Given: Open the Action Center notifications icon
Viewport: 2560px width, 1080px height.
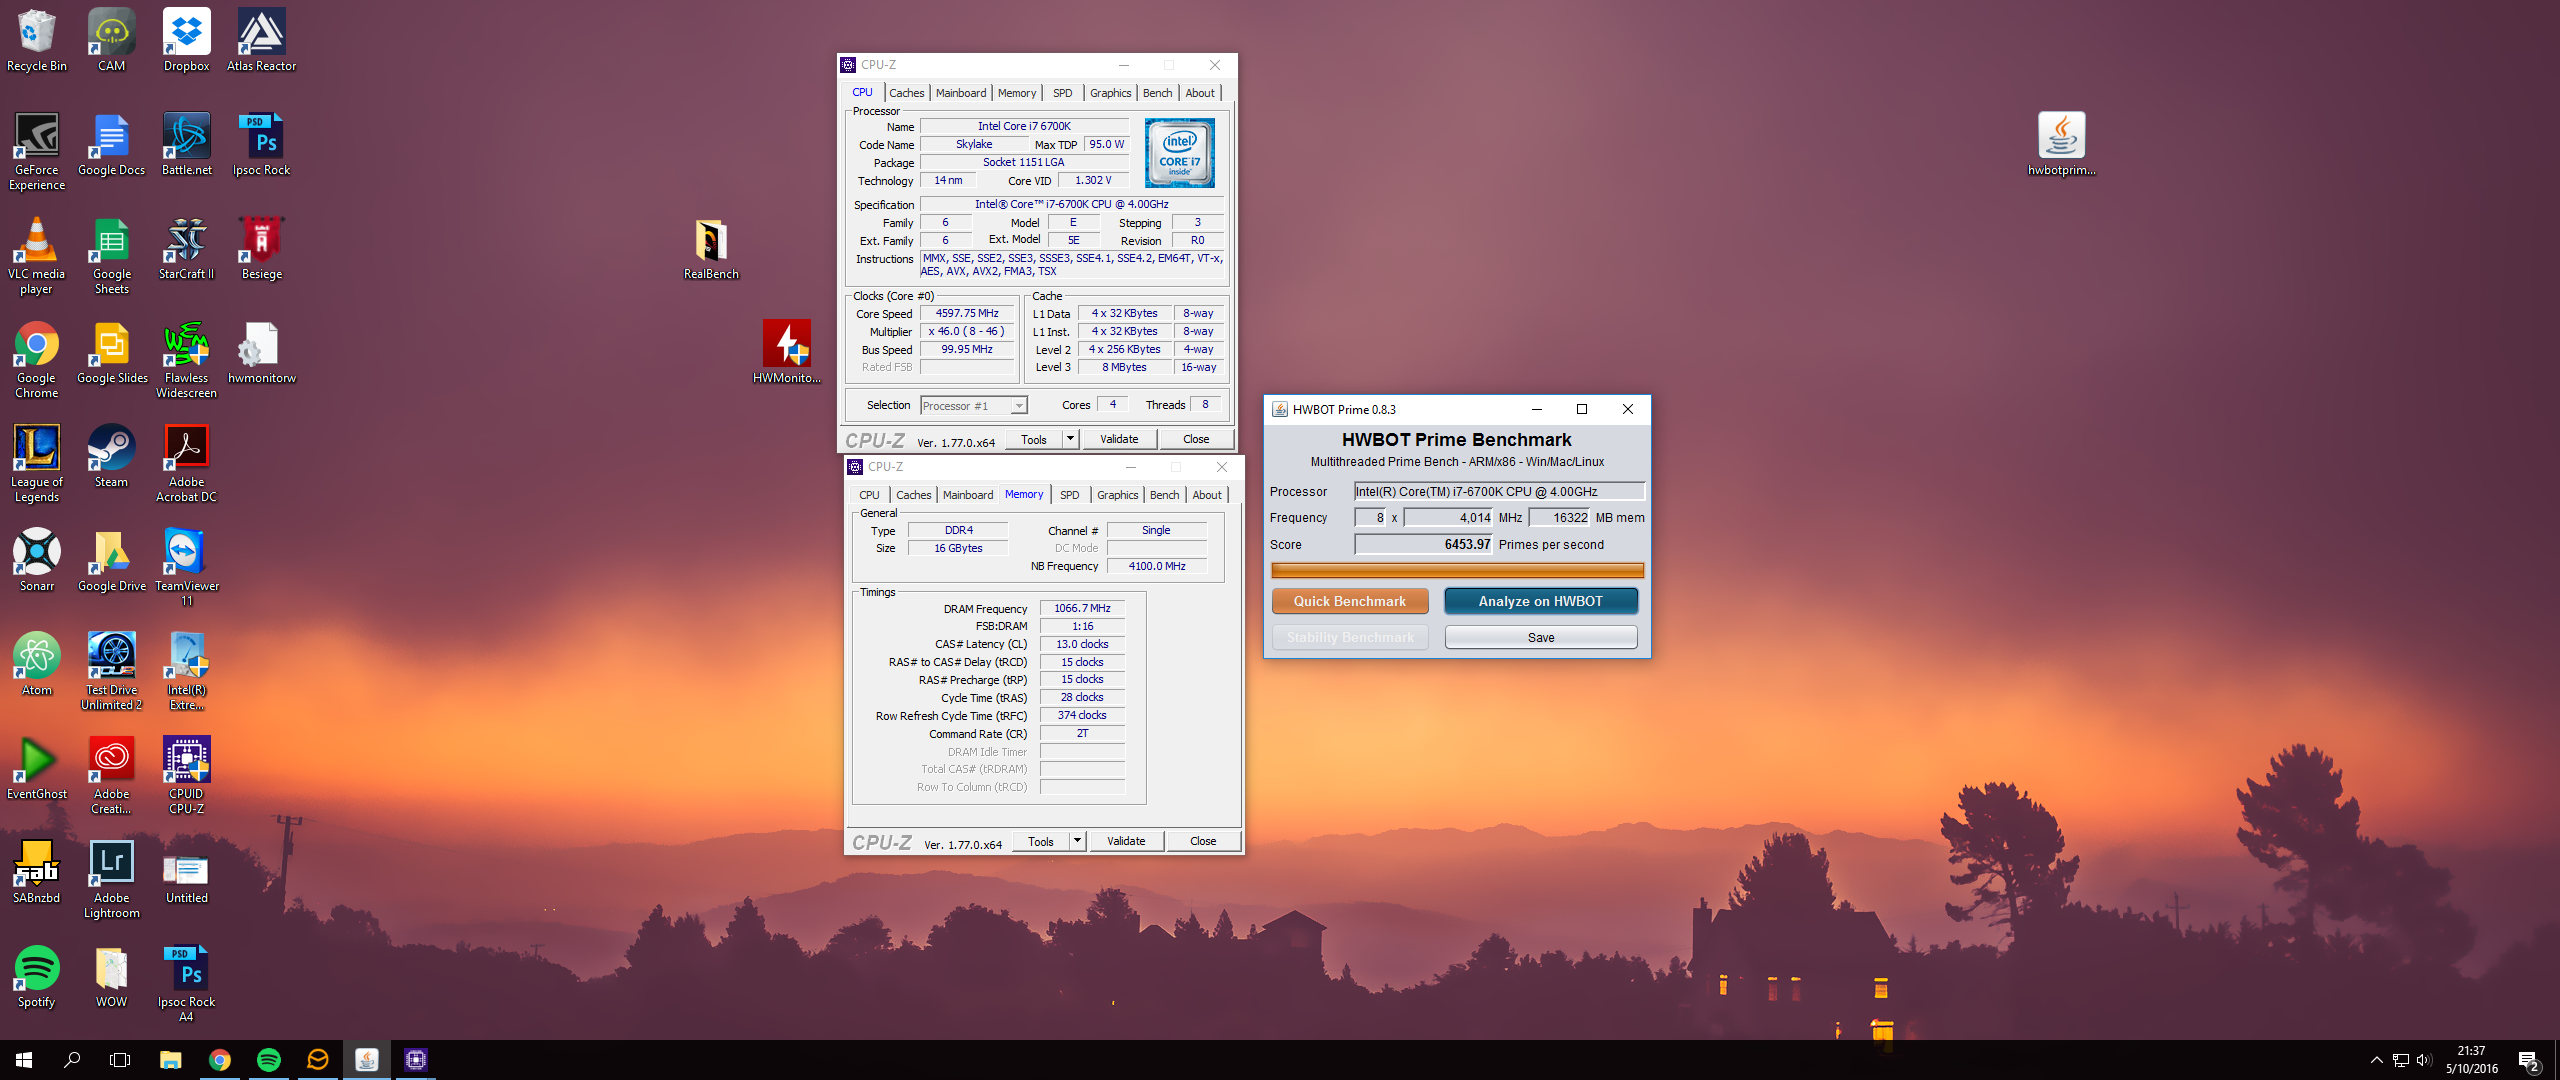Looking at the screenshot, I should (x=2529, y=1060).
